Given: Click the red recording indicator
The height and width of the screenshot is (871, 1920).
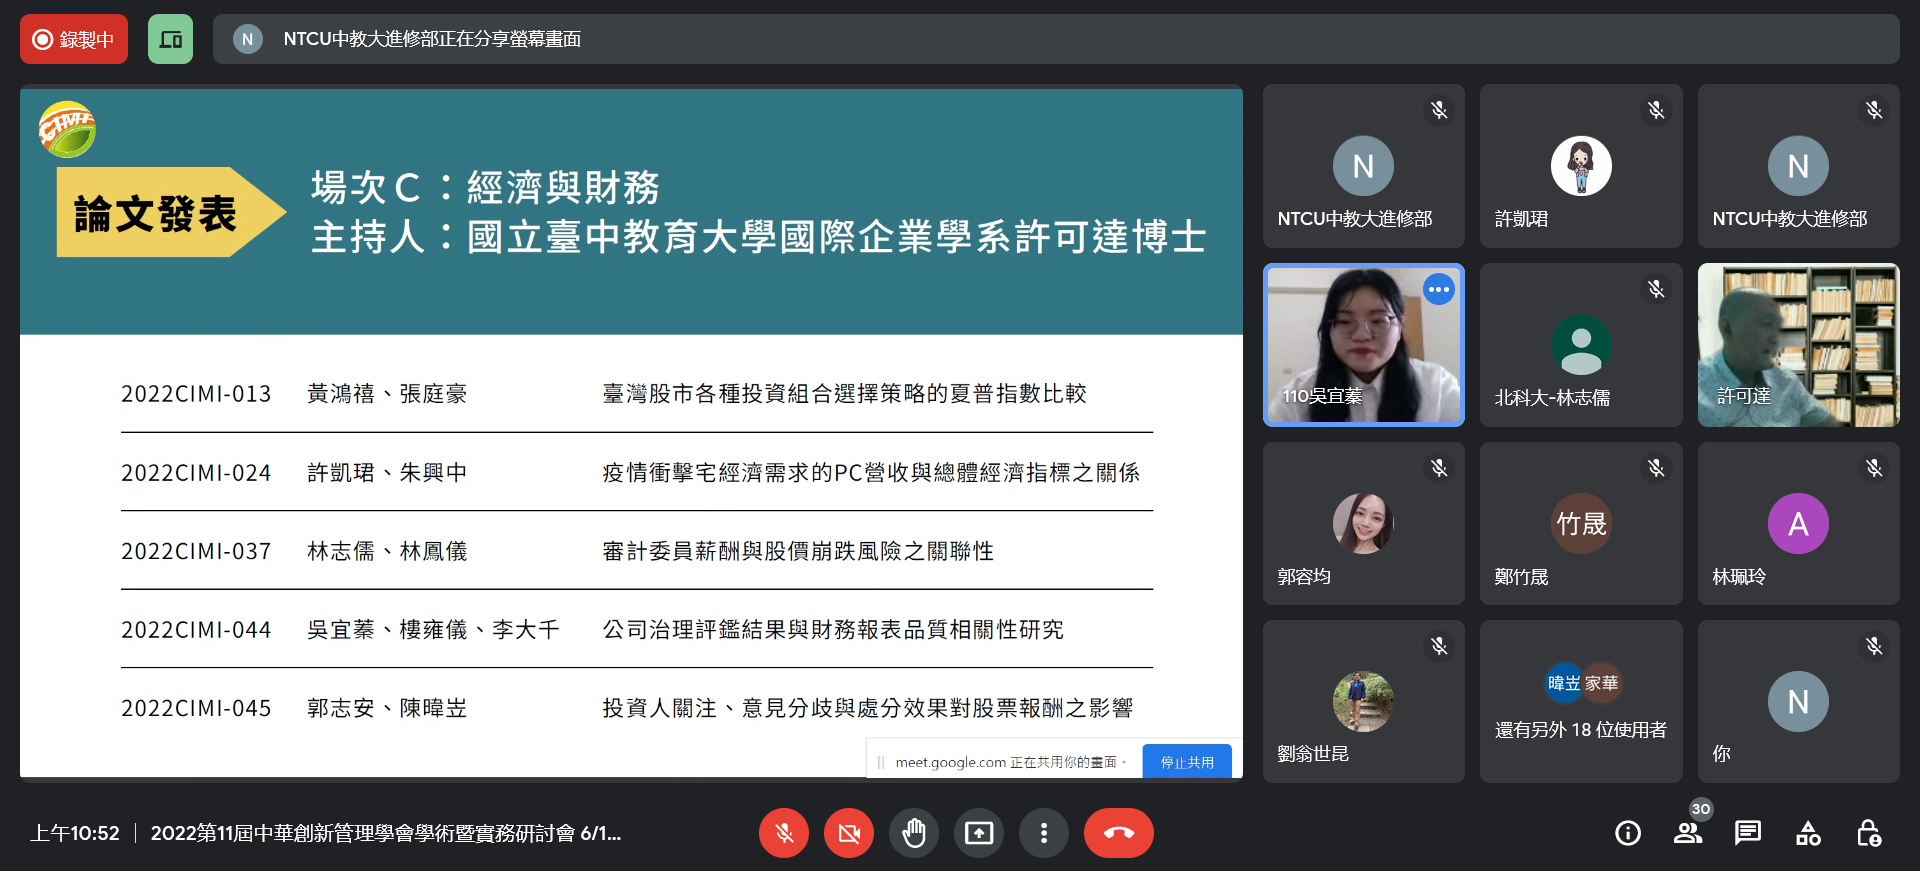Looking at the screenshot, I should [74, 39].
